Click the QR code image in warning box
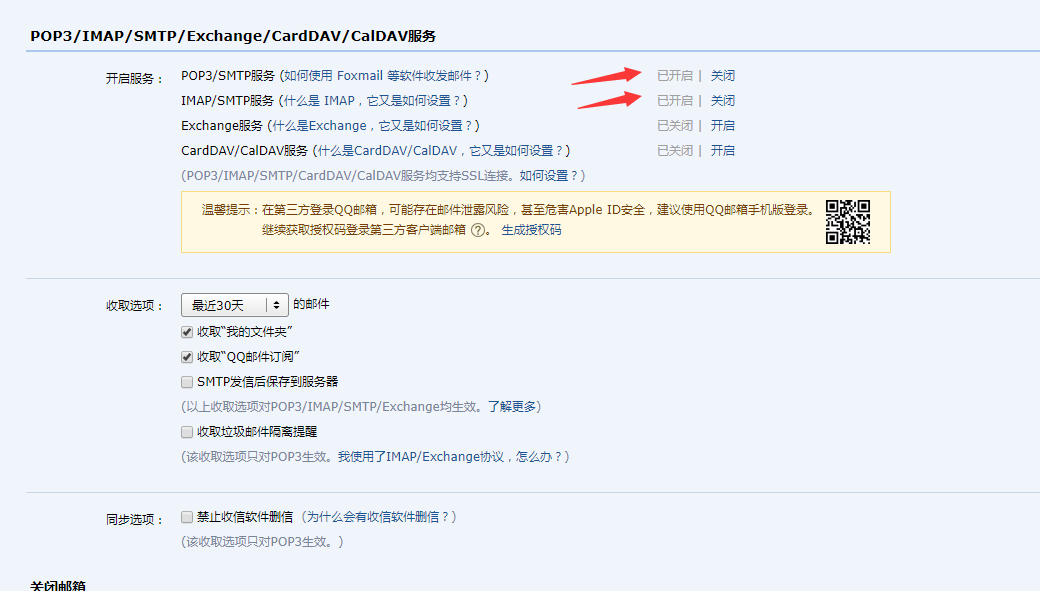Screen dimensions: 1040x591 point(847,222)
